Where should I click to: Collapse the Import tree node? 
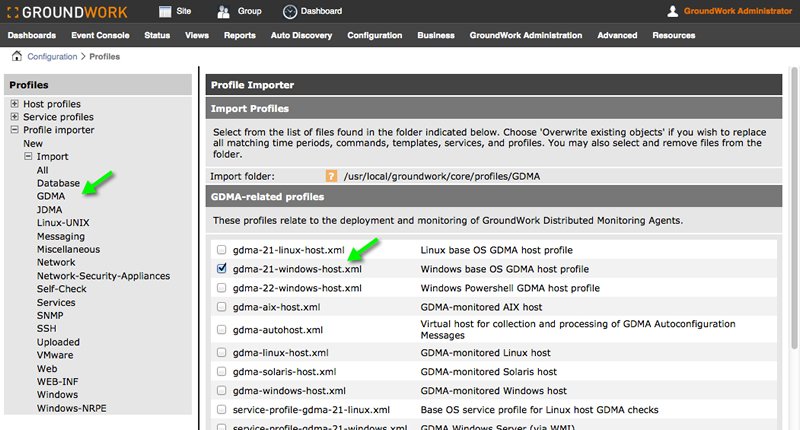coord(28,156)
